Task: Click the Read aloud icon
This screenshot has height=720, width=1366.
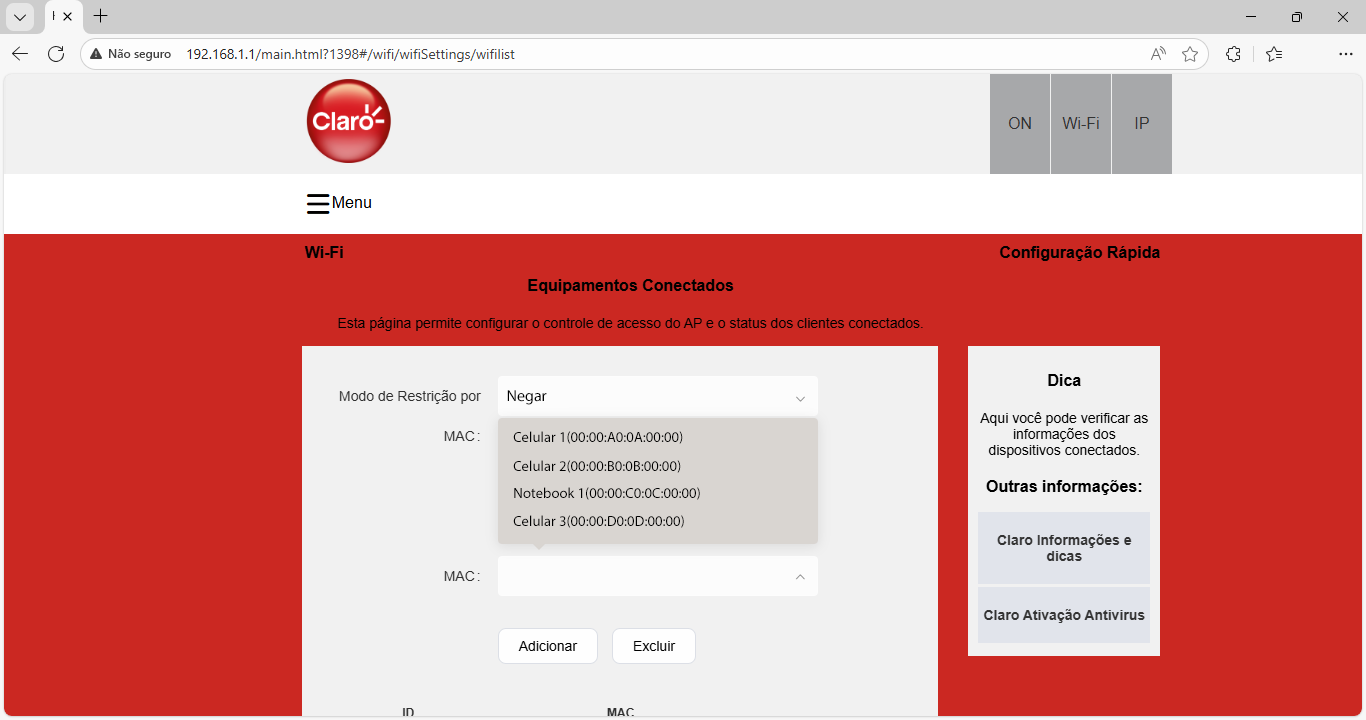Action: pos(1158,54)
